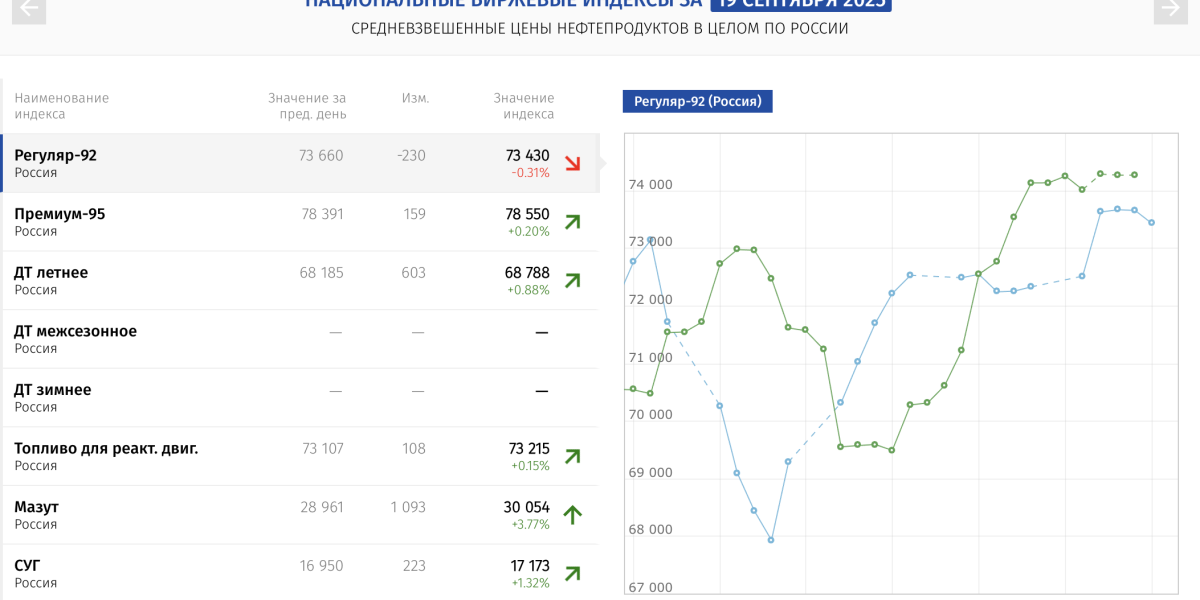Screen dimensions: 1200x600
Task: Click green trend arrow for СУГ
Action: pyautogui.click(x=573, y=574)
